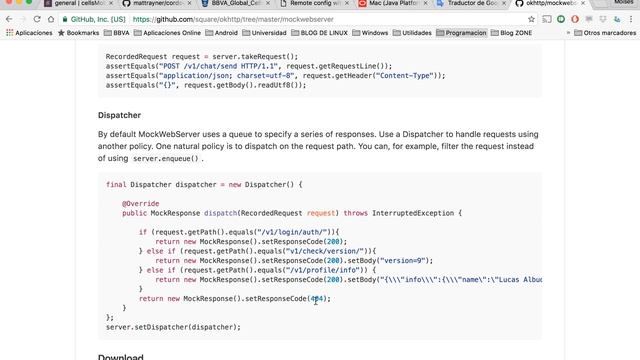Open the Blog ZONE bookmarks folder
This screenshot has width=640, height=360.
point(511,33)
